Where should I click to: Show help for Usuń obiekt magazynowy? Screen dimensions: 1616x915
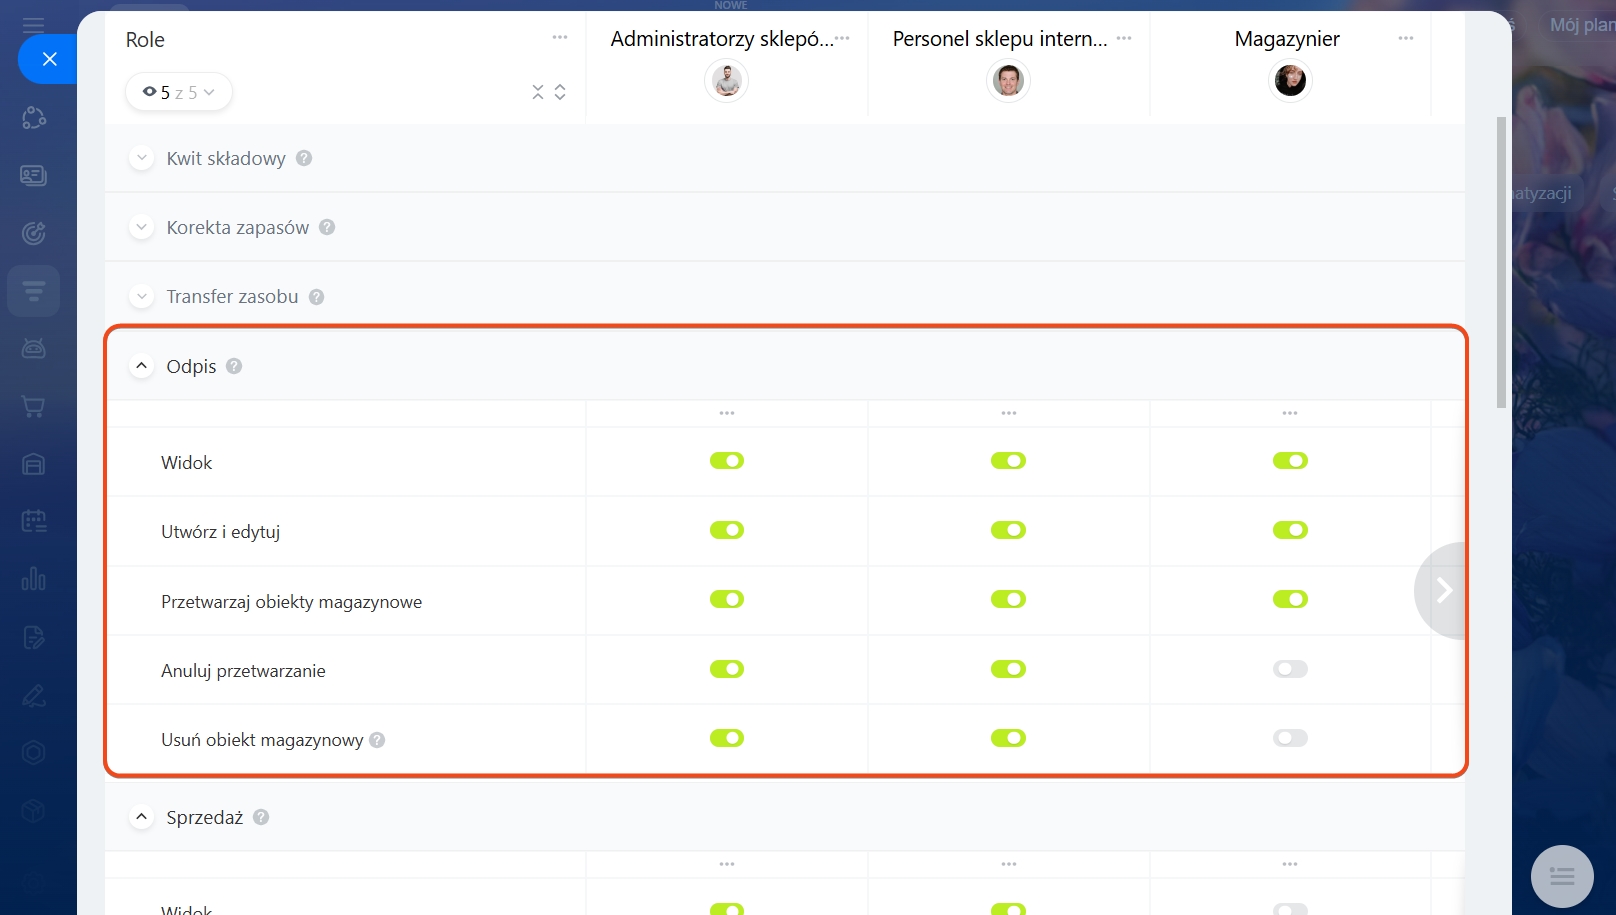tap(377, 740)
